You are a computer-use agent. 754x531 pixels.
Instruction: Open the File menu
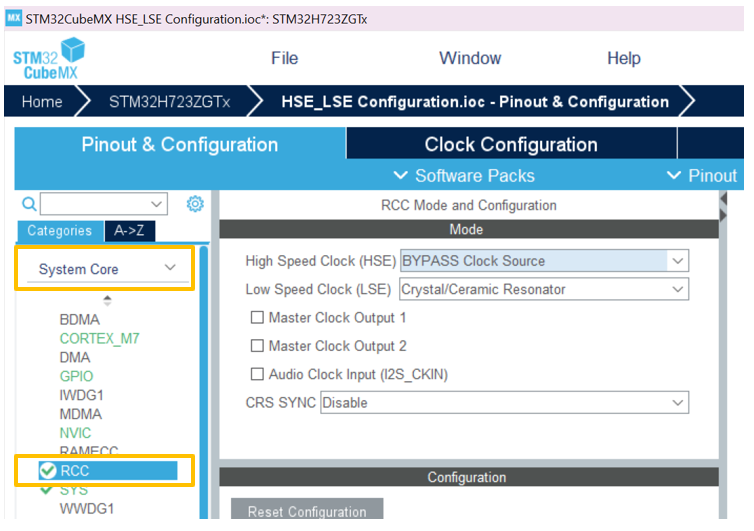coord(285,58)
